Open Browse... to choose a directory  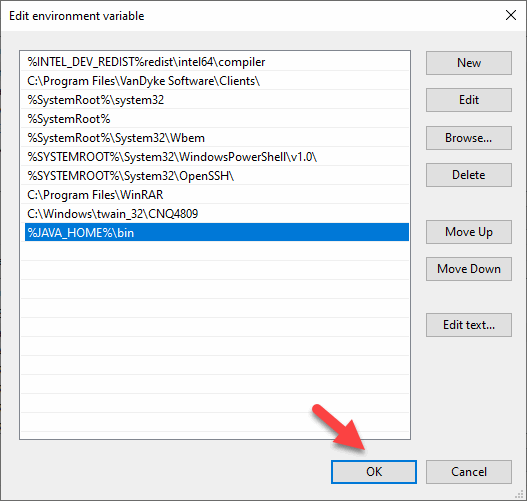click(469, 138)
